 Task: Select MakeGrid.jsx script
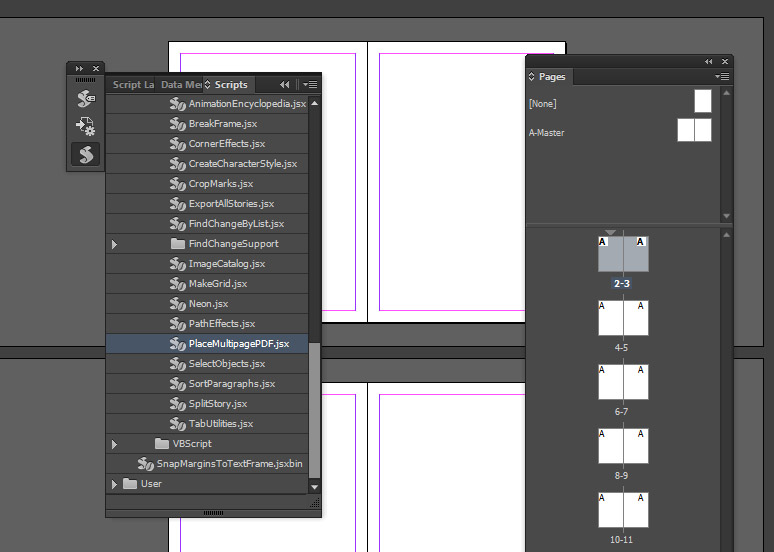point(207,284)
